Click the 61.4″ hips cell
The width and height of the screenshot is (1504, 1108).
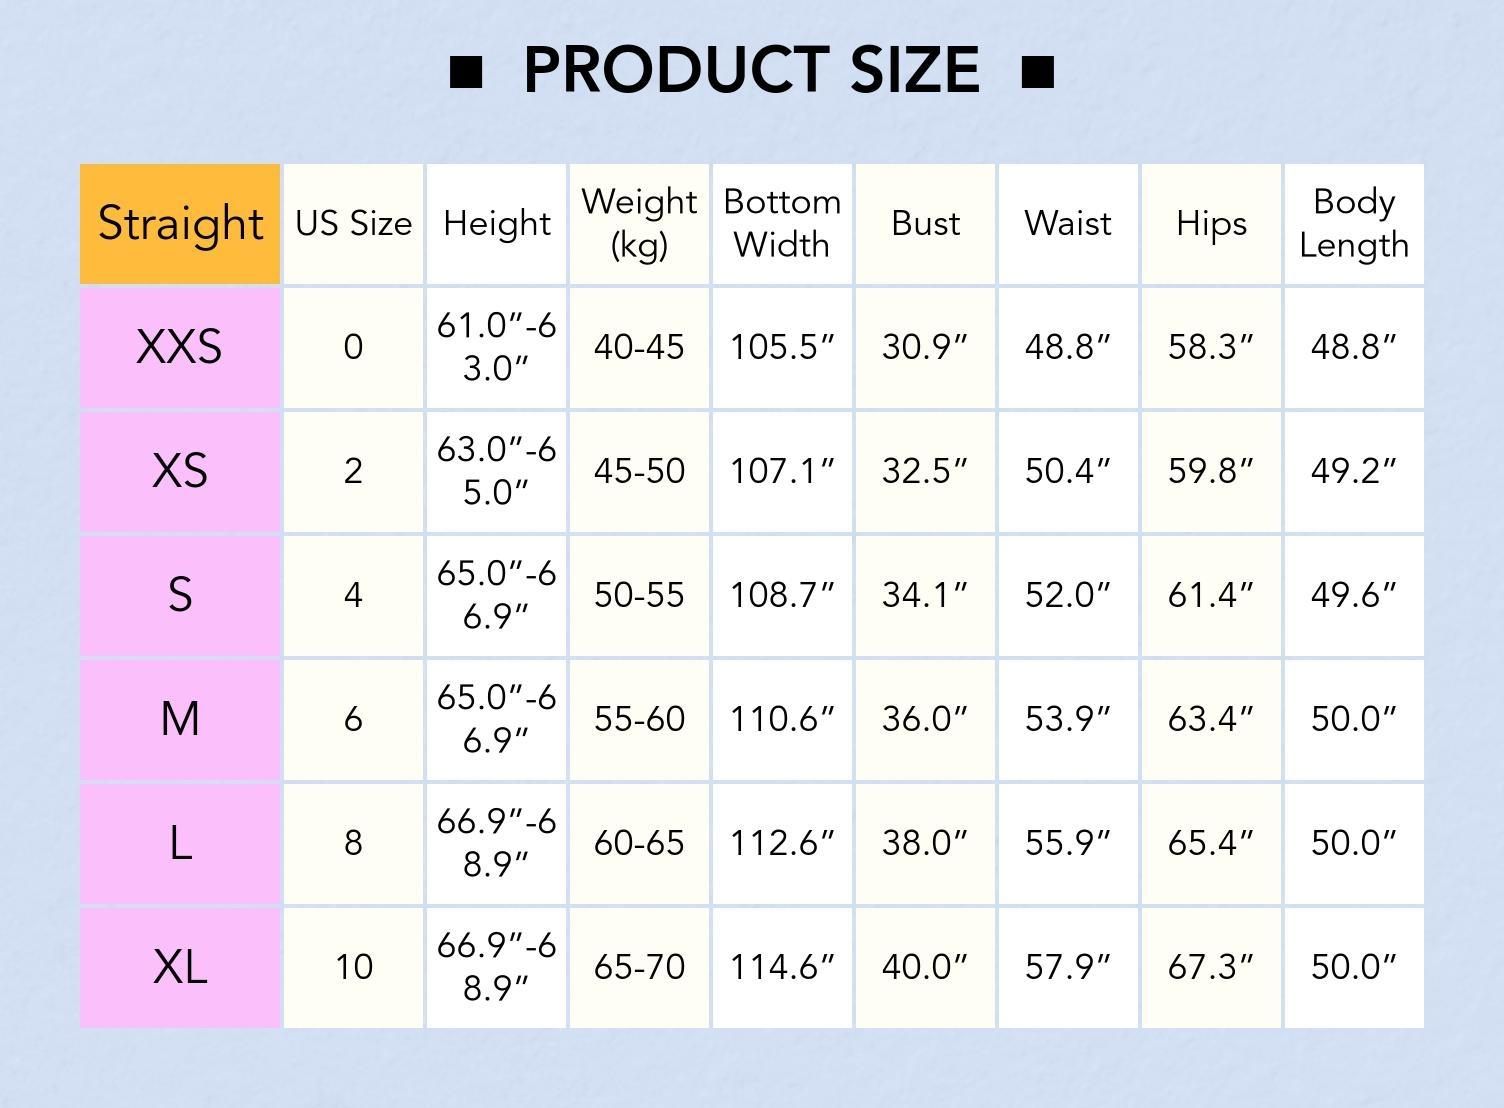pos(1211,595)
